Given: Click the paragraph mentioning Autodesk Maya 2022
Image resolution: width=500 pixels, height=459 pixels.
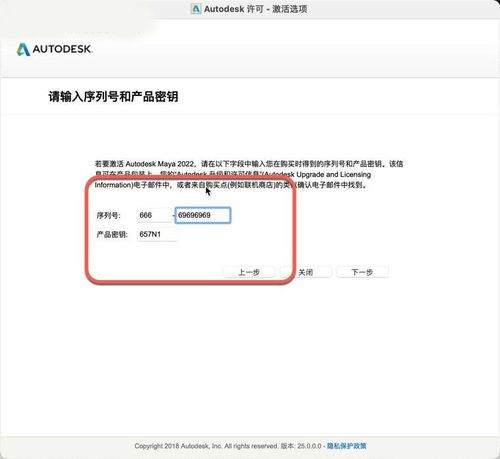Looking at the screenshot, I should (x=249, y=174).
